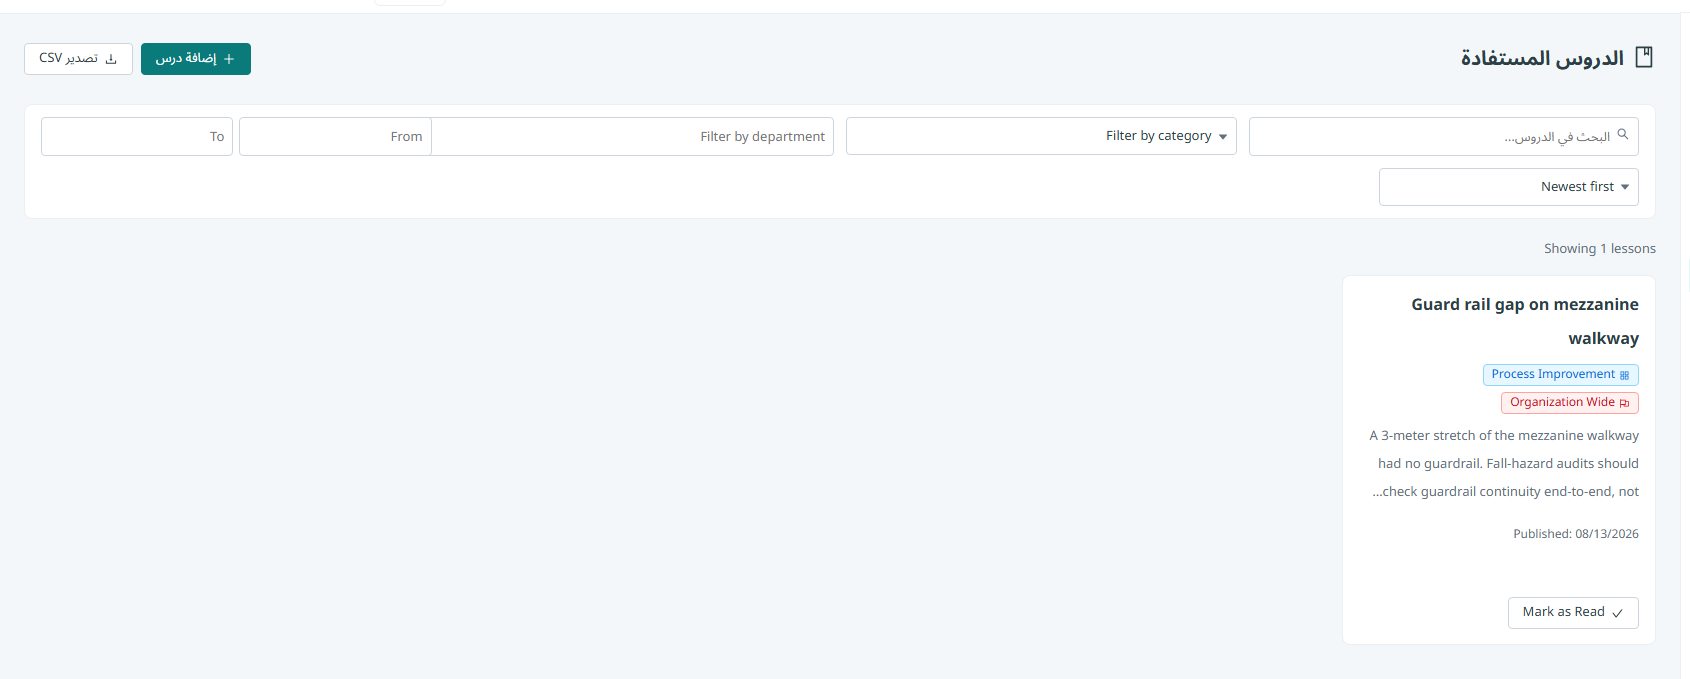This screenshot has height=679, width=1690.
Task: Click the Showing 1 lessons count
Action: click(1600, 249)
